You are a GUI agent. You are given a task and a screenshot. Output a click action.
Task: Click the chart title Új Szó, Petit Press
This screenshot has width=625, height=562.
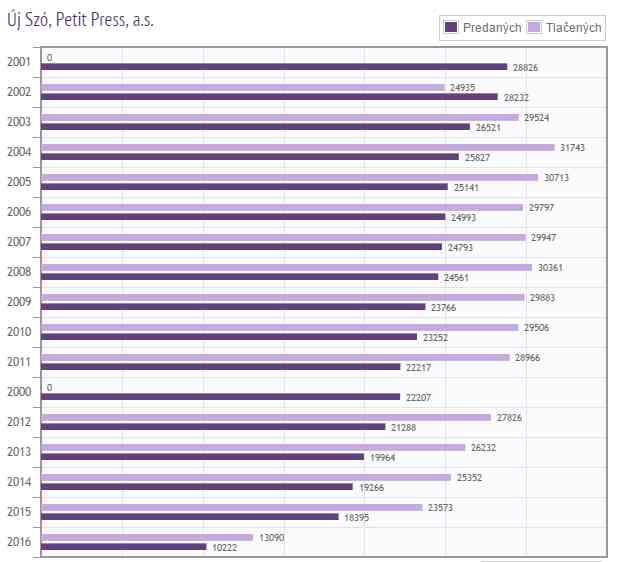coord(80,18)
